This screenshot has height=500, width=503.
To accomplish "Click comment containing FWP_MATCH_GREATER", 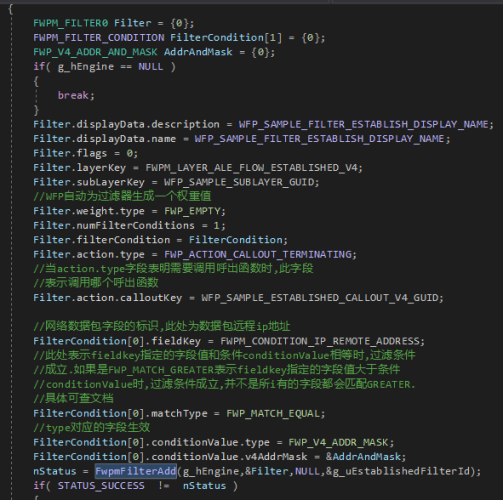I will tap(217, 370).
